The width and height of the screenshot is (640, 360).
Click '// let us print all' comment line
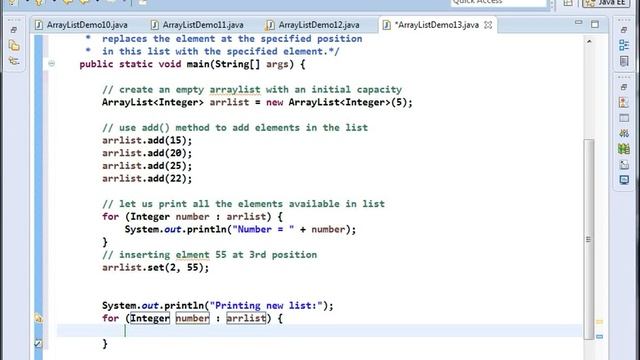coord(243,204)
